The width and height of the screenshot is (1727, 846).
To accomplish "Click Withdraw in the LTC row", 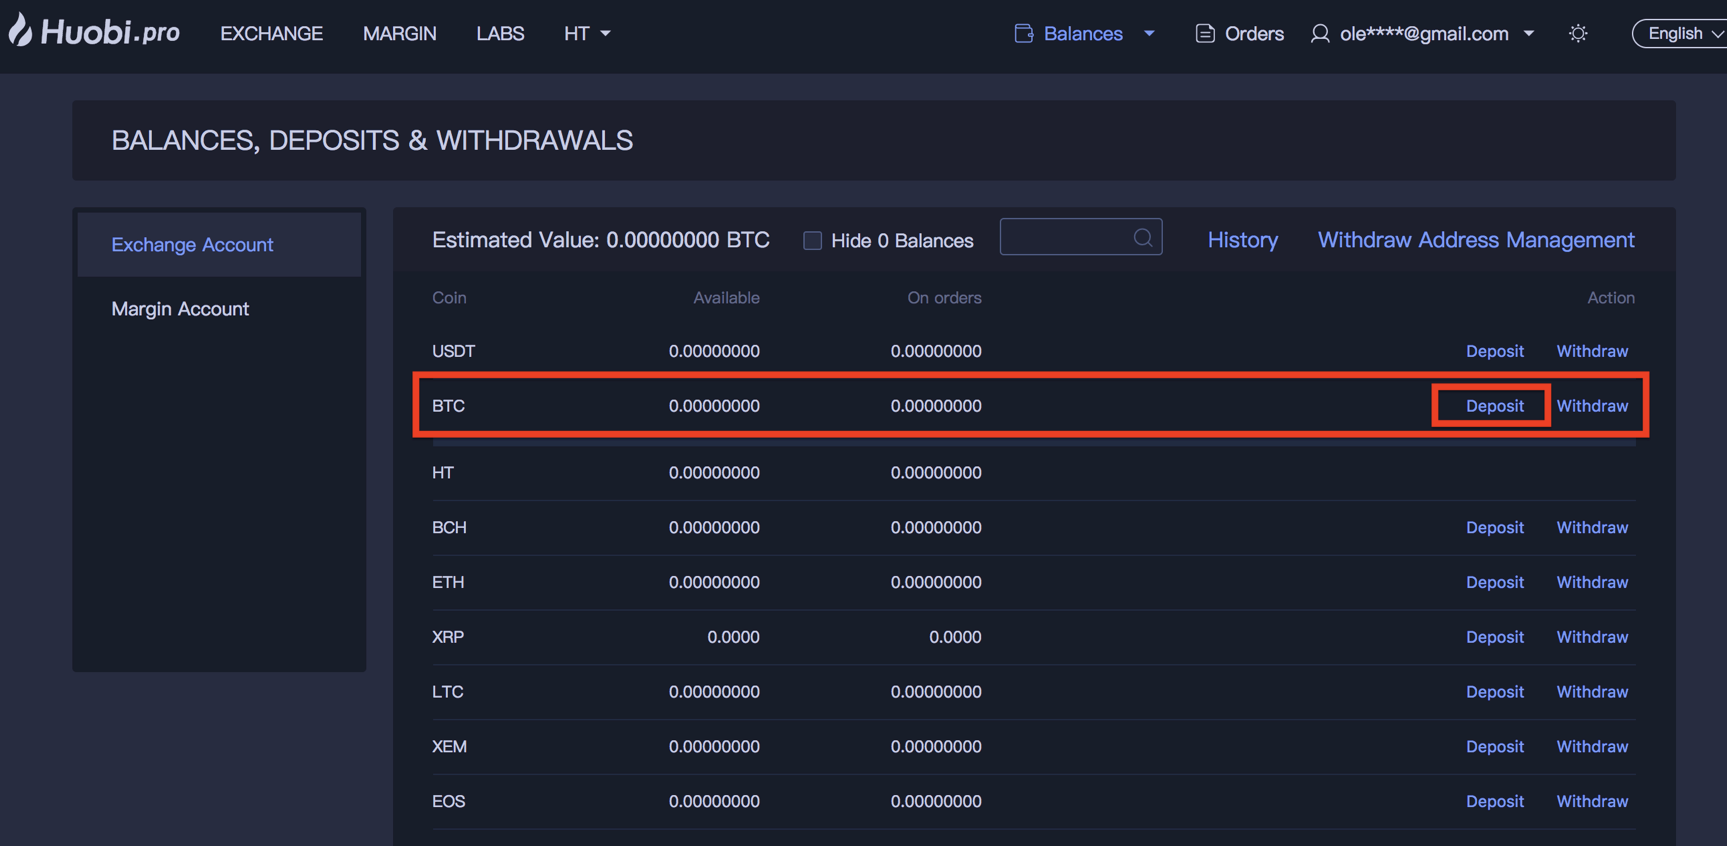I will [1592, 692].
